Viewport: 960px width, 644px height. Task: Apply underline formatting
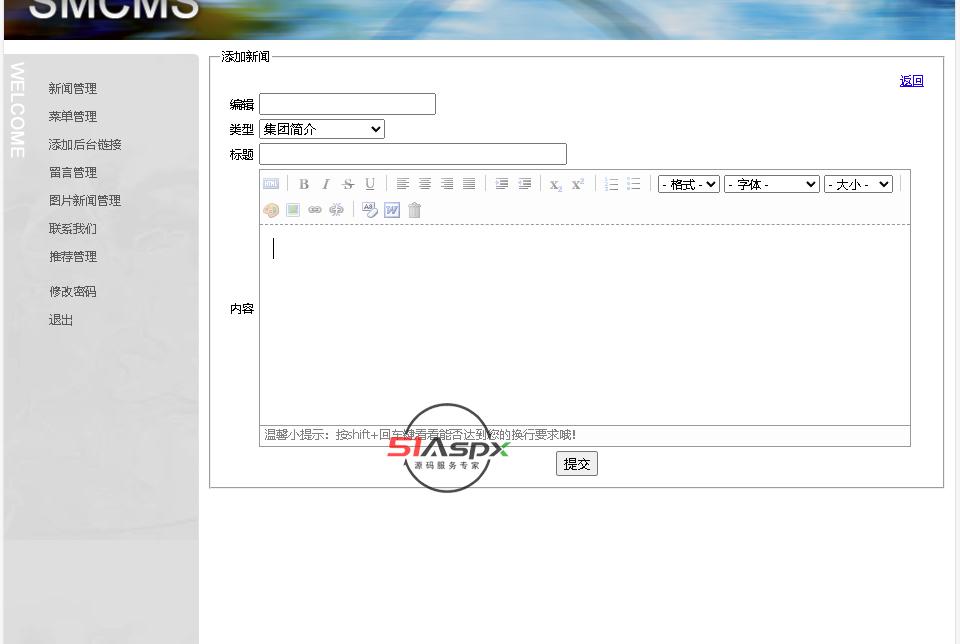pos(370,184)
